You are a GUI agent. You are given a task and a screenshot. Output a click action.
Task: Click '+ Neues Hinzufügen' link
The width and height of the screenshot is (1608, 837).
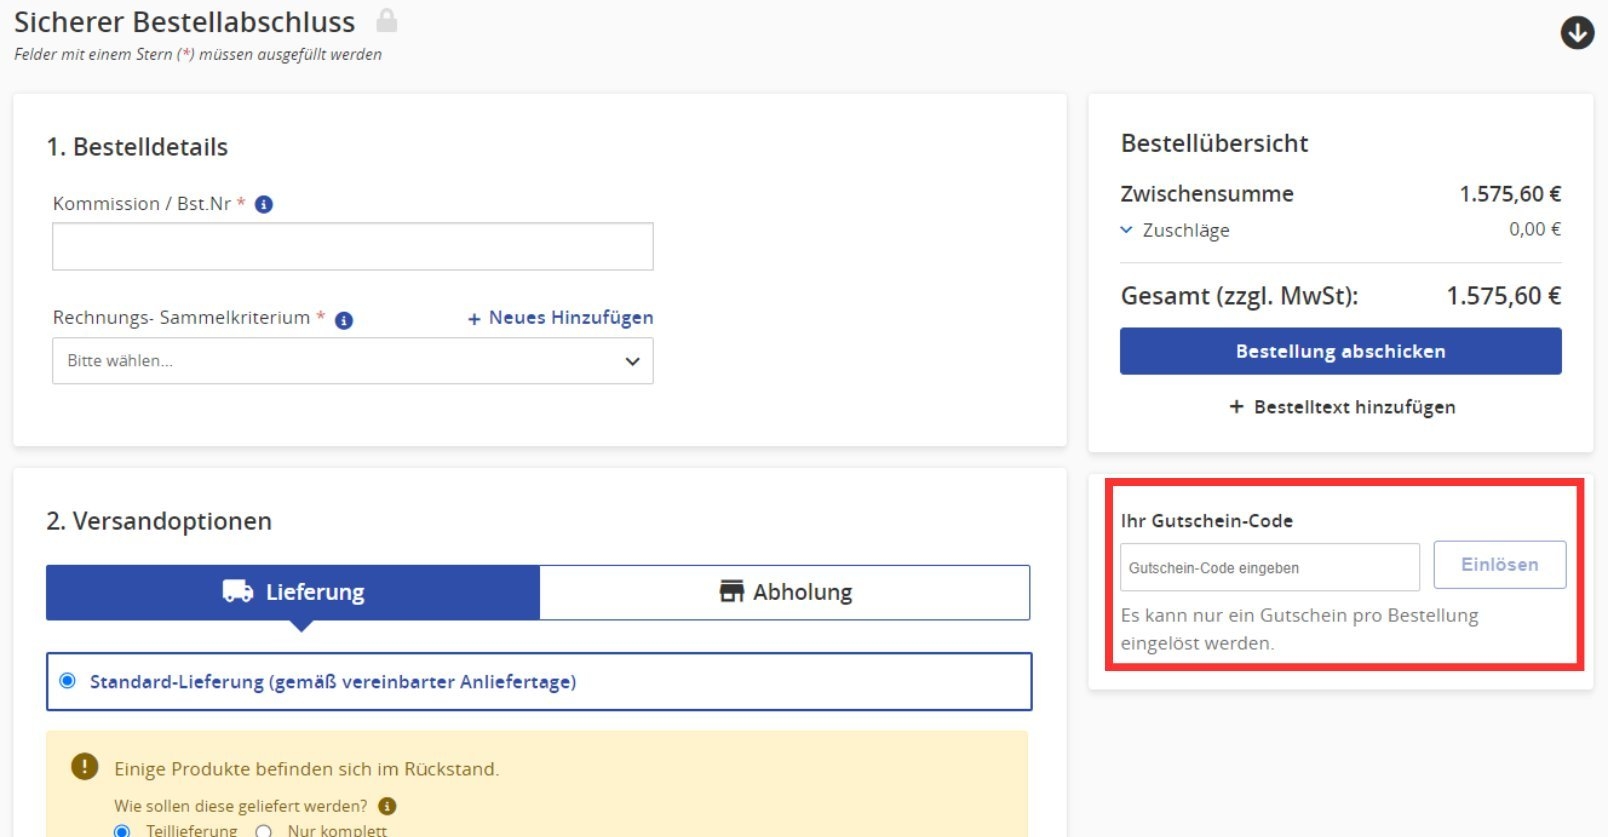[x=561, y=318]
